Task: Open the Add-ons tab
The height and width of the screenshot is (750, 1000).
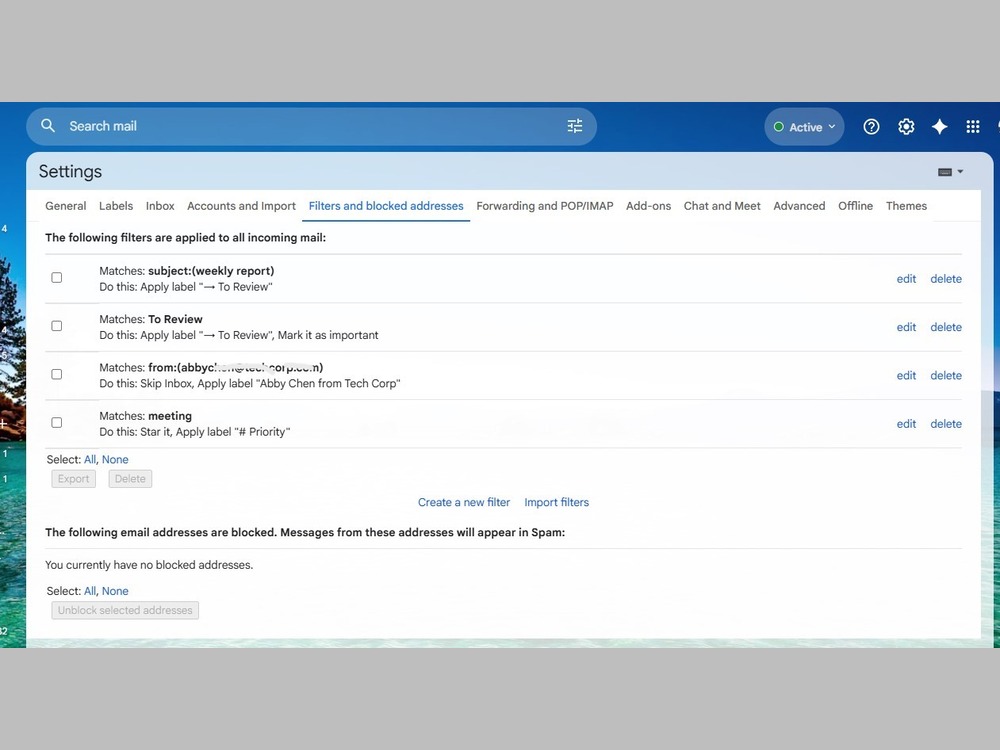Action: 649,206
